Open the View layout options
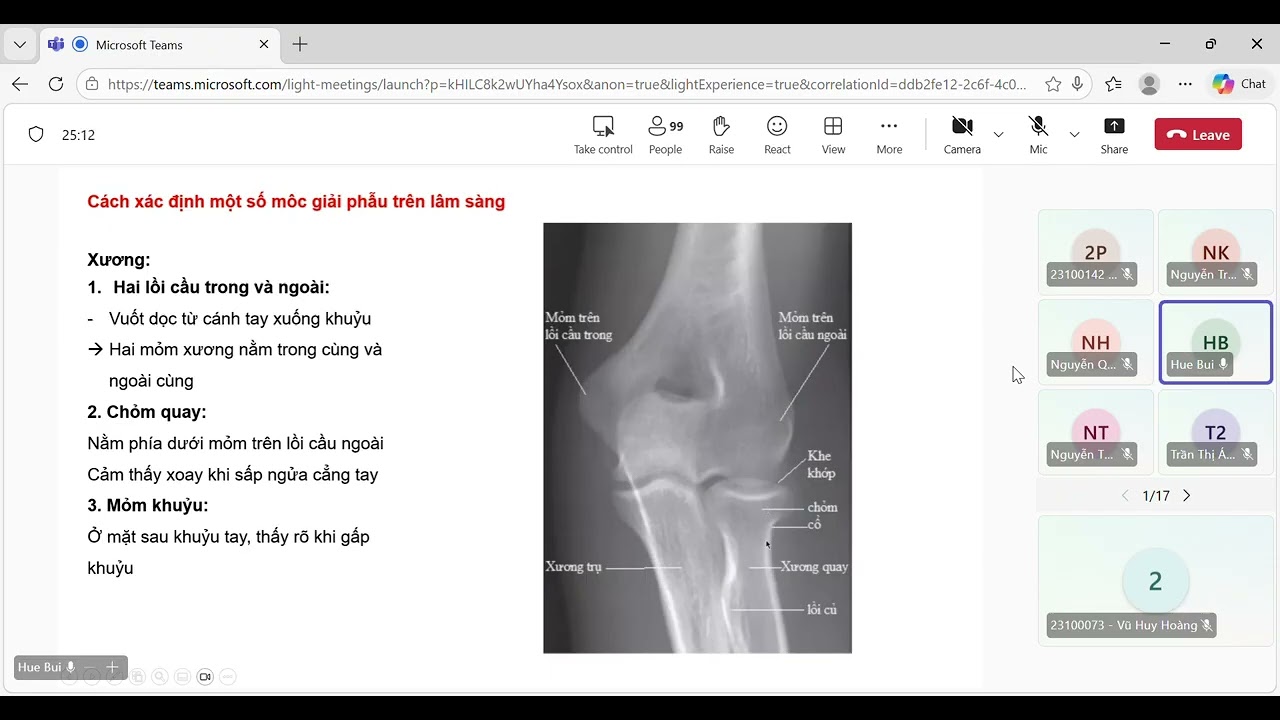Image resolution: width=1280 pixels, height=720 pixels. pyautogui.click(x=833, y=135)
